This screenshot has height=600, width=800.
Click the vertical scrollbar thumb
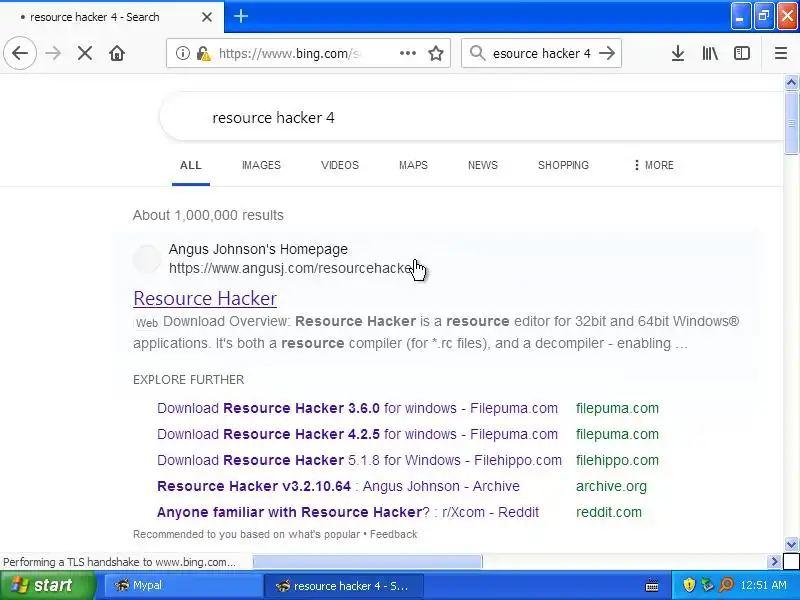[791, 122]
